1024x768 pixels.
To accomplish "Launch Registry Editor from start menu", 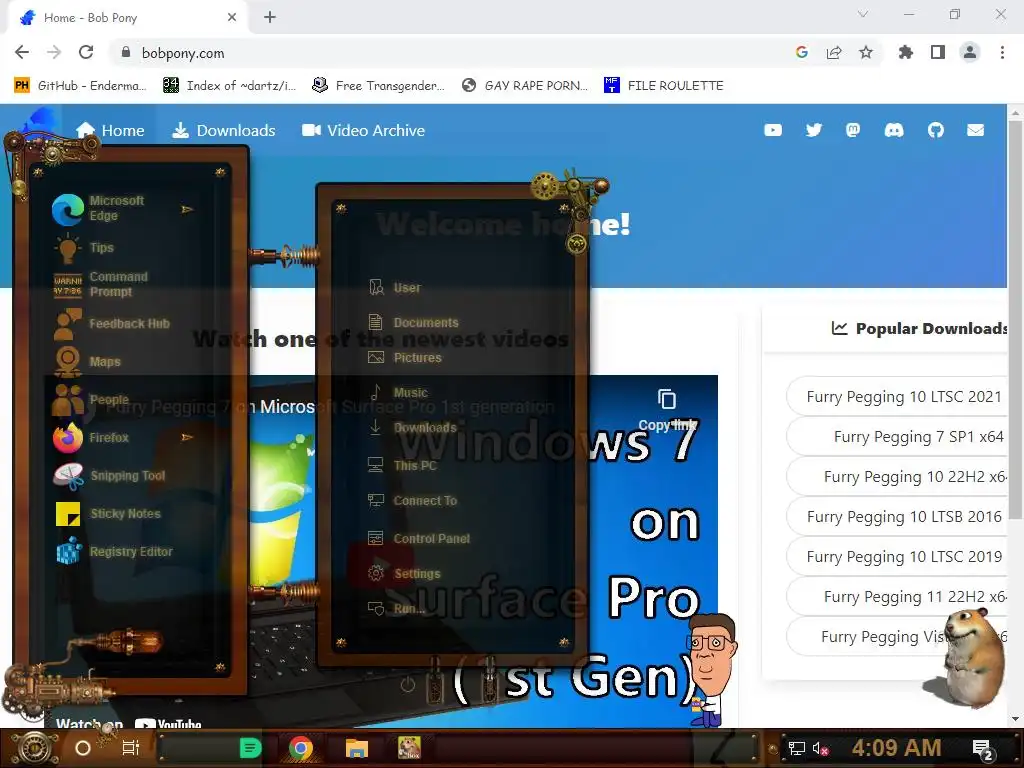I will 114,551.
